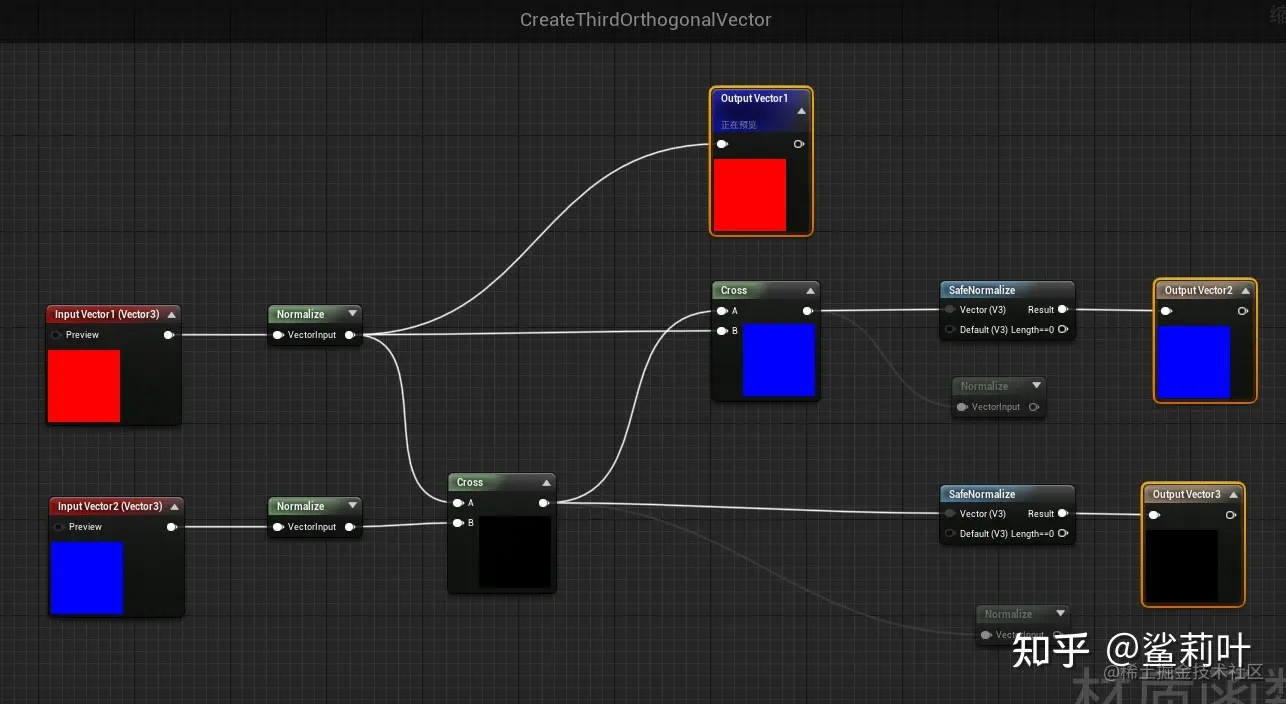Click VectorInput pin on top Normalize node
This screenshot has height=704, width=1286.
(x=279, y=335)
